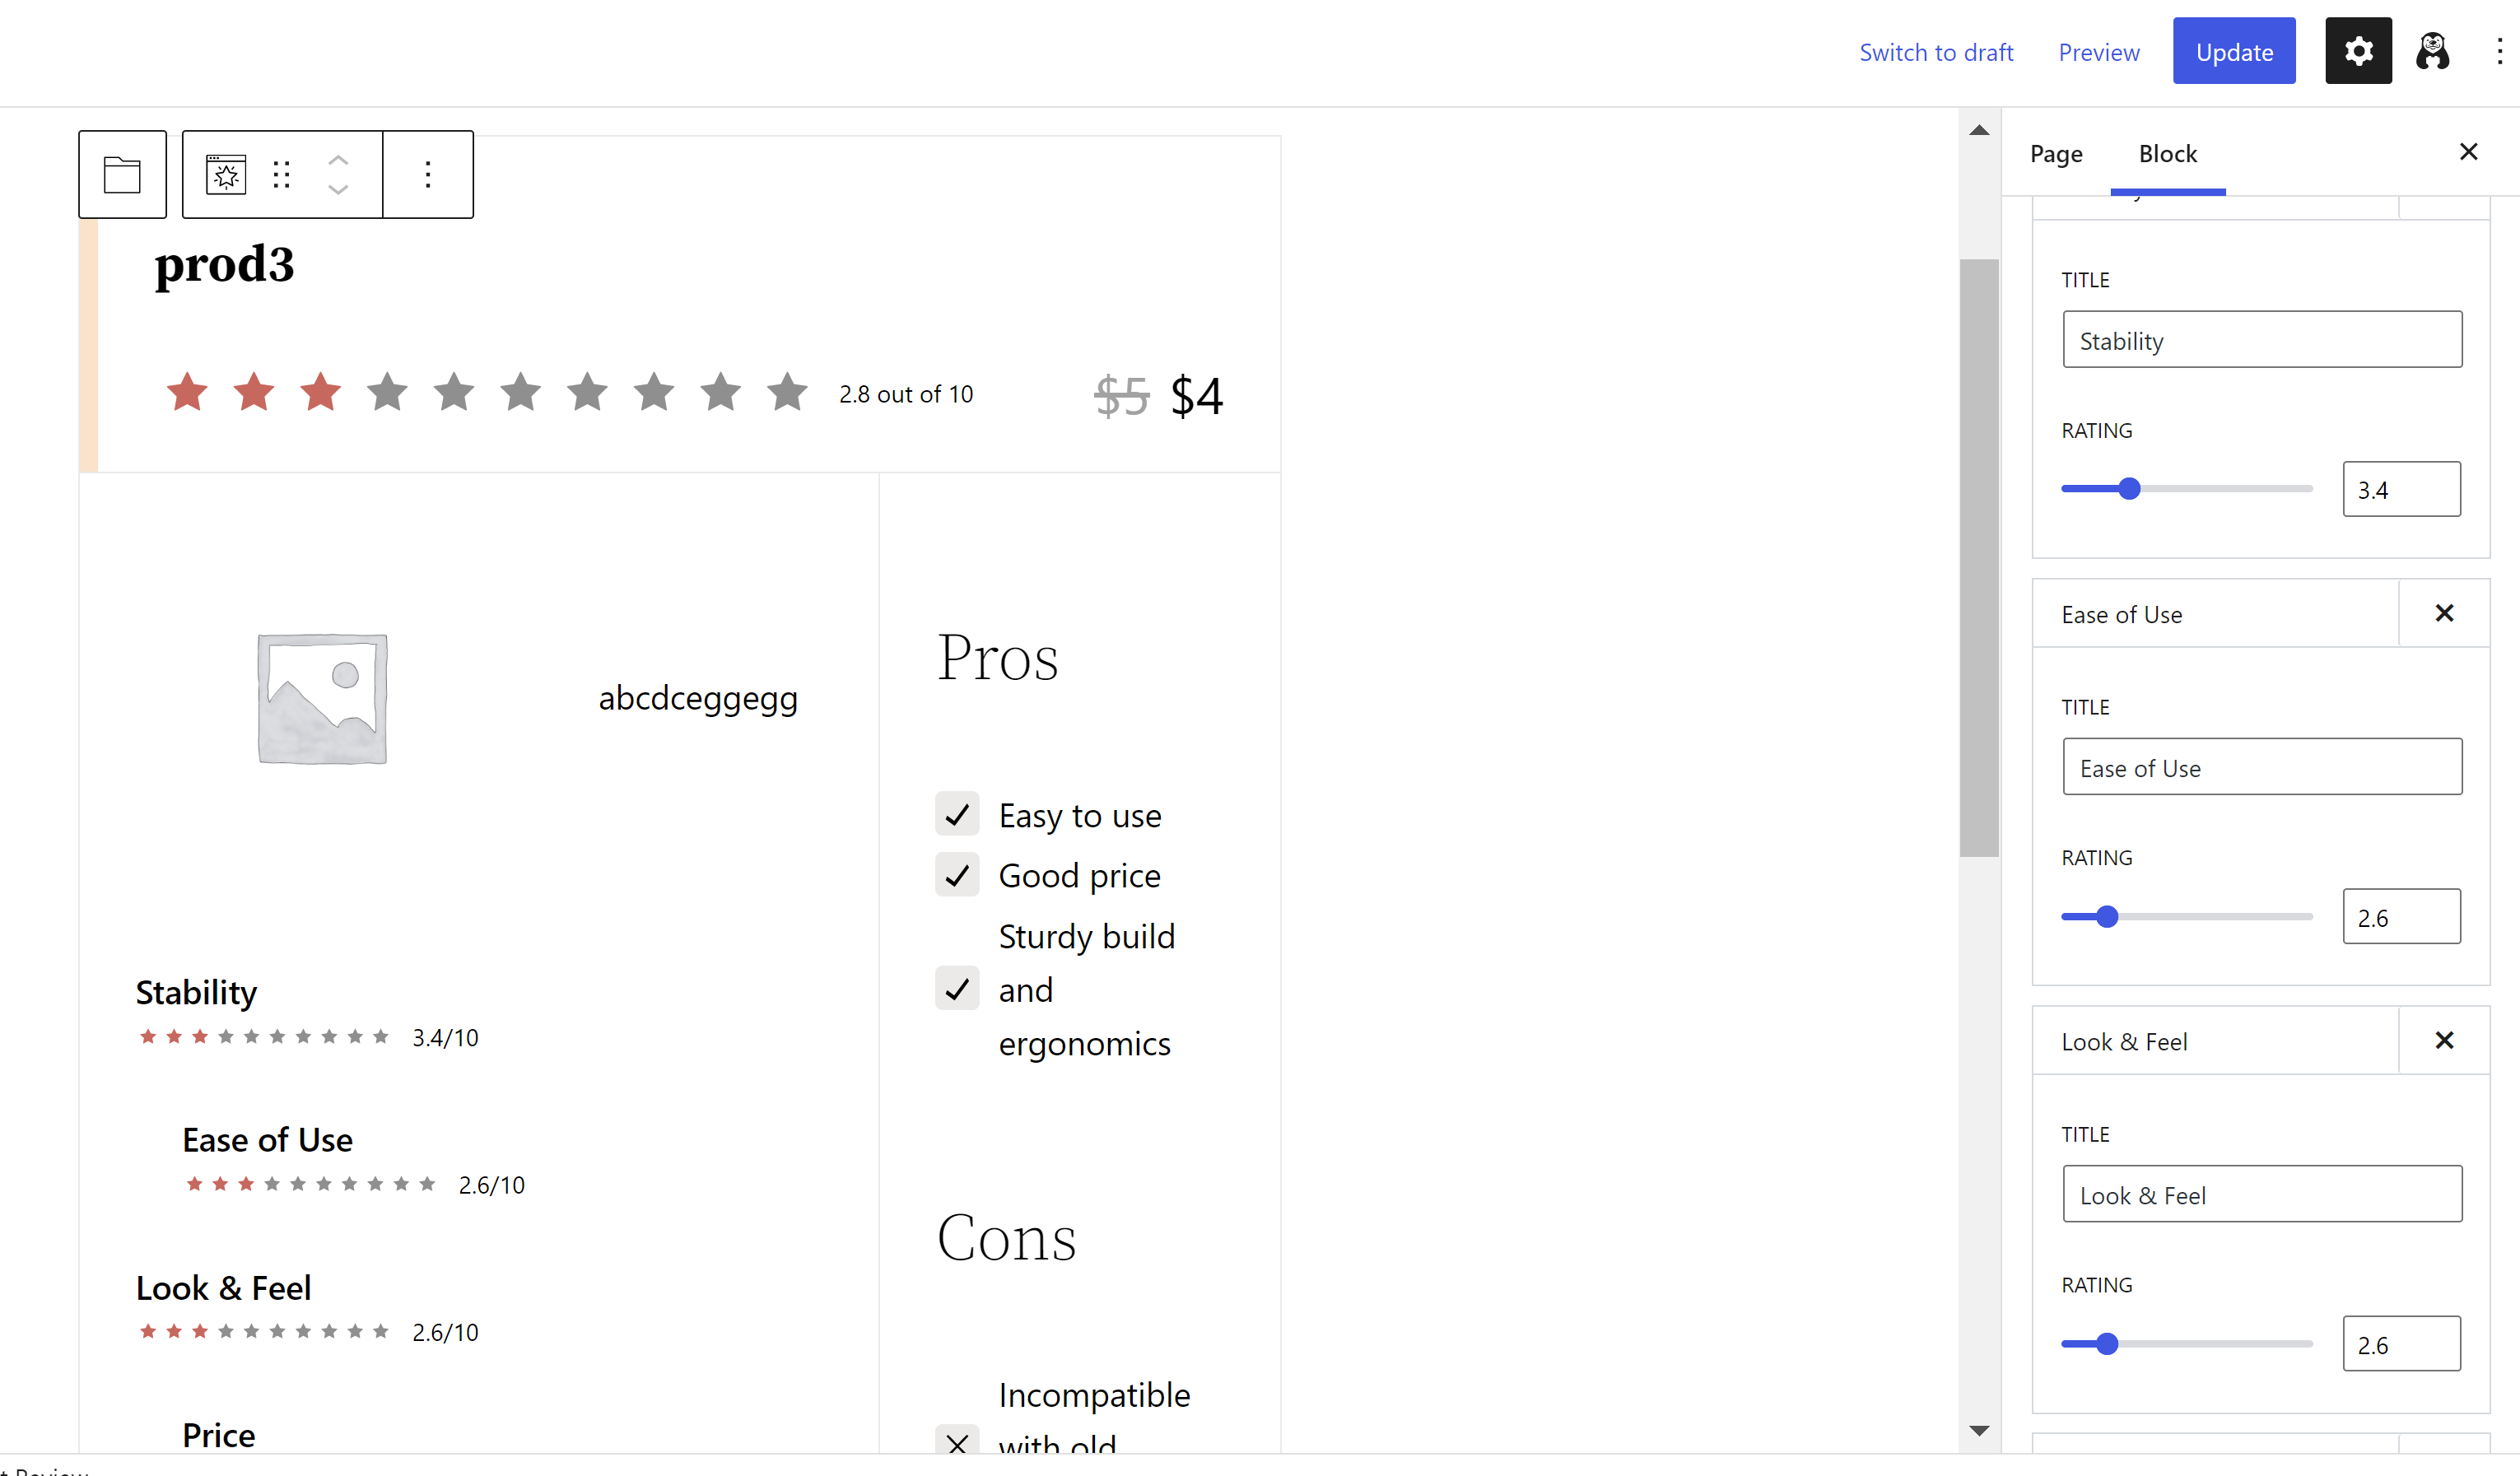Screen dimensions: 2520x1476
Task: Remove the Ease of Use section
Action: tap(2445, 613)
